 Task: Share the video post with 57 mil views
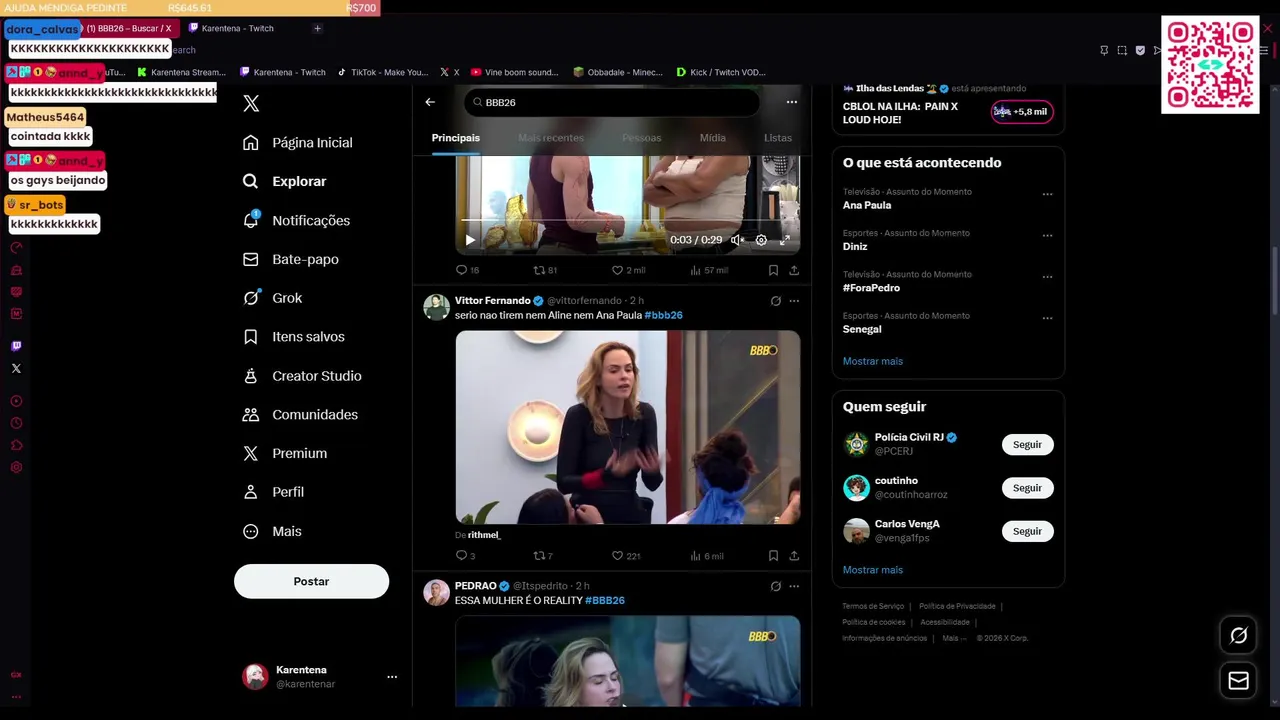[794, 270]
